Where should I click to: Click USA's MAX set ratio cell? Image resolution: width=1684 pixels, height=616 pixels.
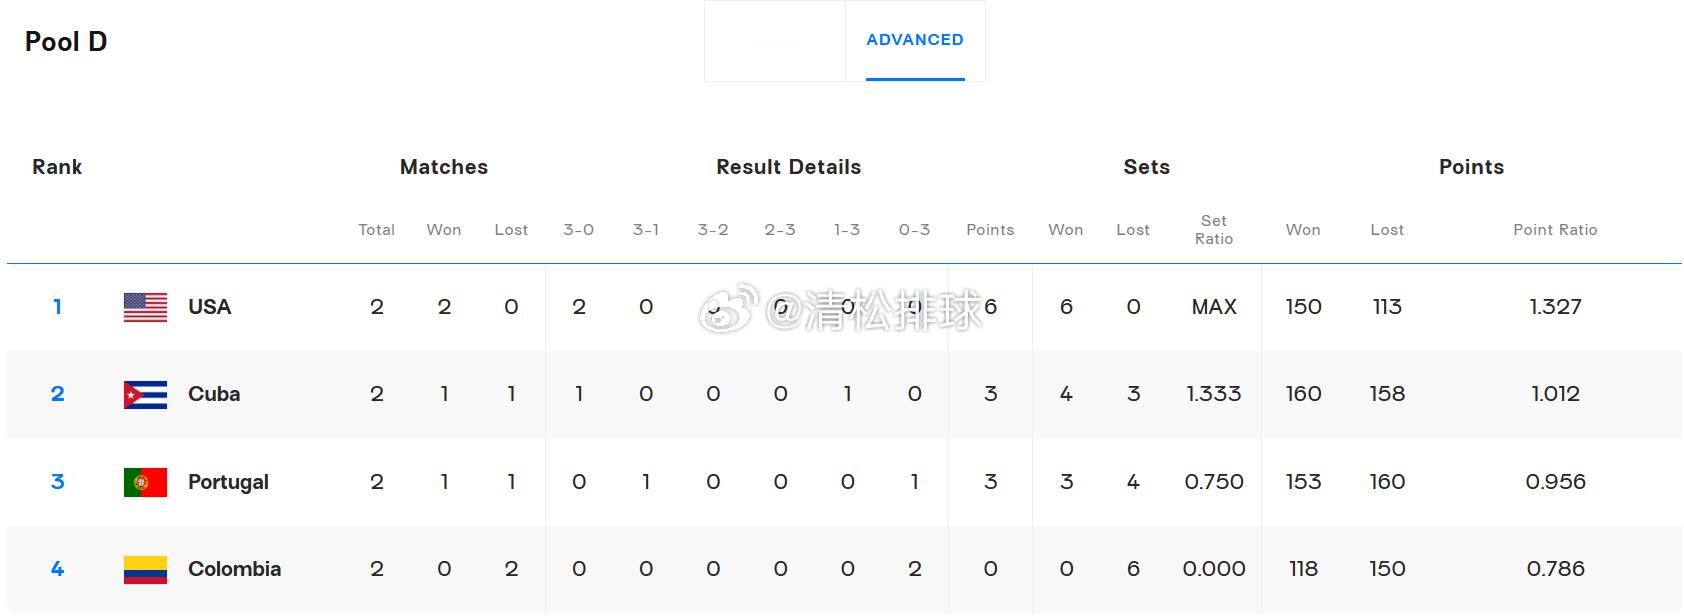(x=1214, y=307)
